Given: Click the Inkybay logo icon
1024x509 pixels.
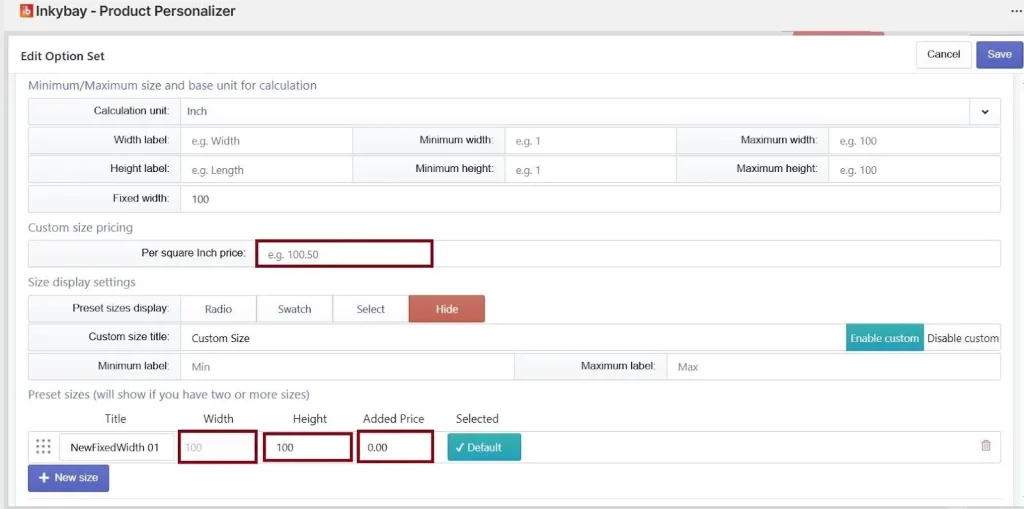Looking at the screenshot, I should [x=26, y=11].
